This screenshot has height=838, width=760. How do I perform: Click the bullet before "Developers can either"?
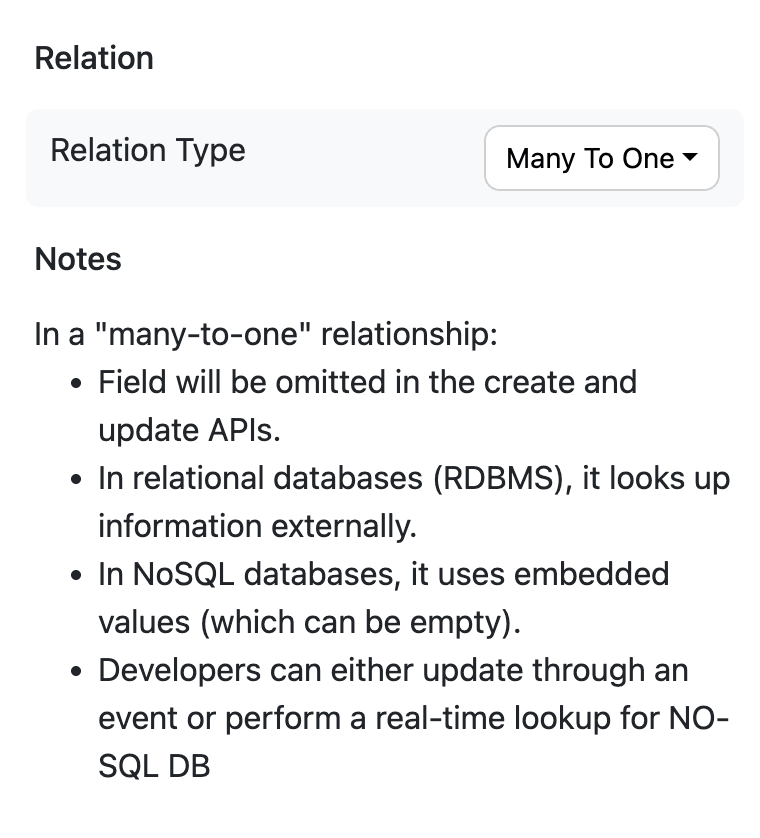coord(76,671)
